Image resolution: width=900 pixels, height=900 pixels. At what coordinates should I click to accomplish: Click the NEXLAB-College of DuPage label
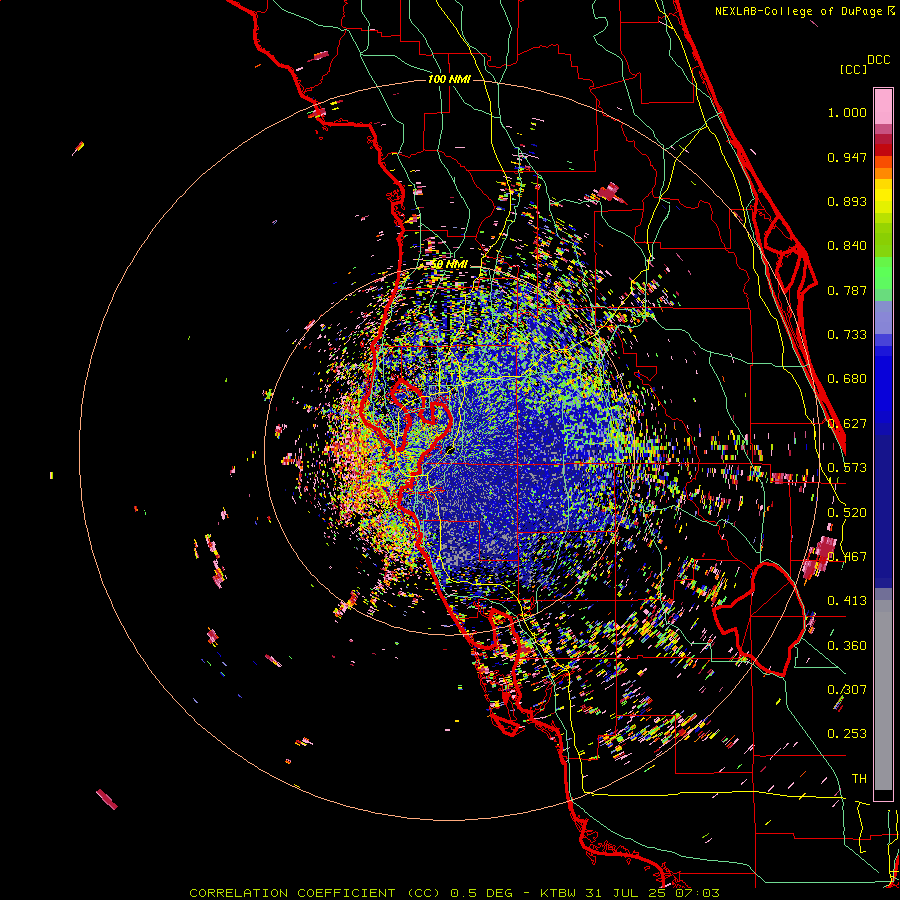click(x=804, y=11)
